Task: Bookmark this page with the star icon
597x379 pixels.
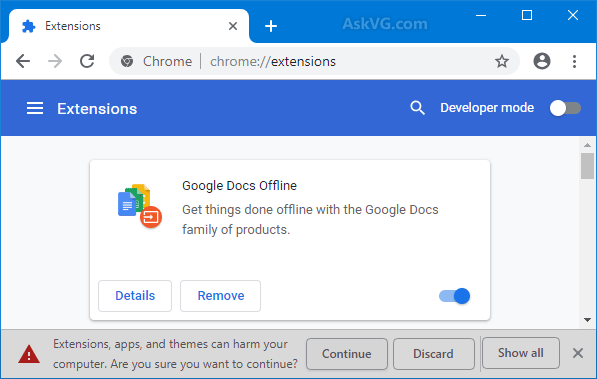Action: 502,61
